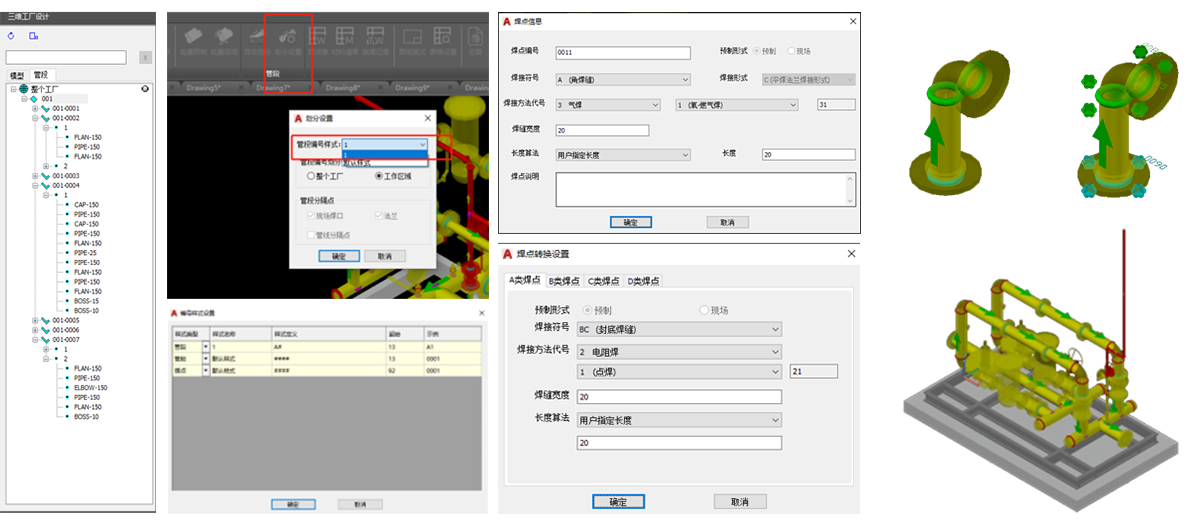
Task: Collapse the 001-0002 tree node
Action: pyautogui.click(x=35, y=118)
